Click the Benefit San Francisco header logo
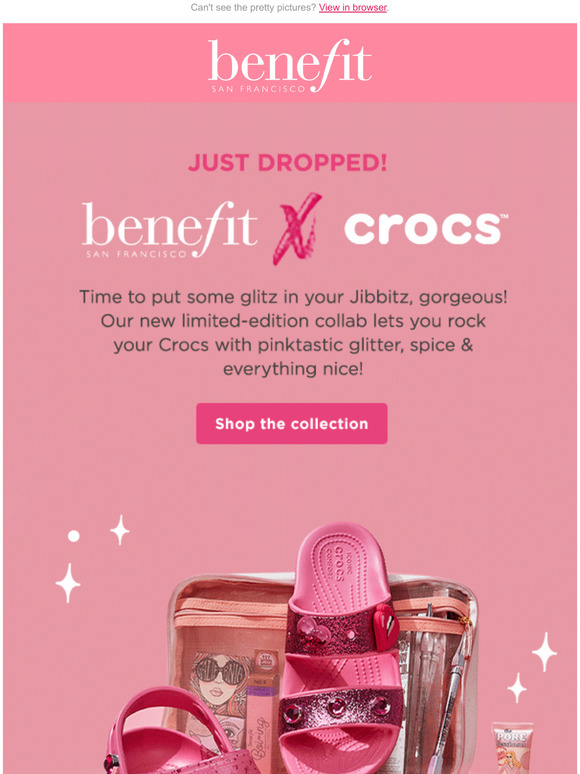This screenshot has width=580, height=774. coord(289,65)
